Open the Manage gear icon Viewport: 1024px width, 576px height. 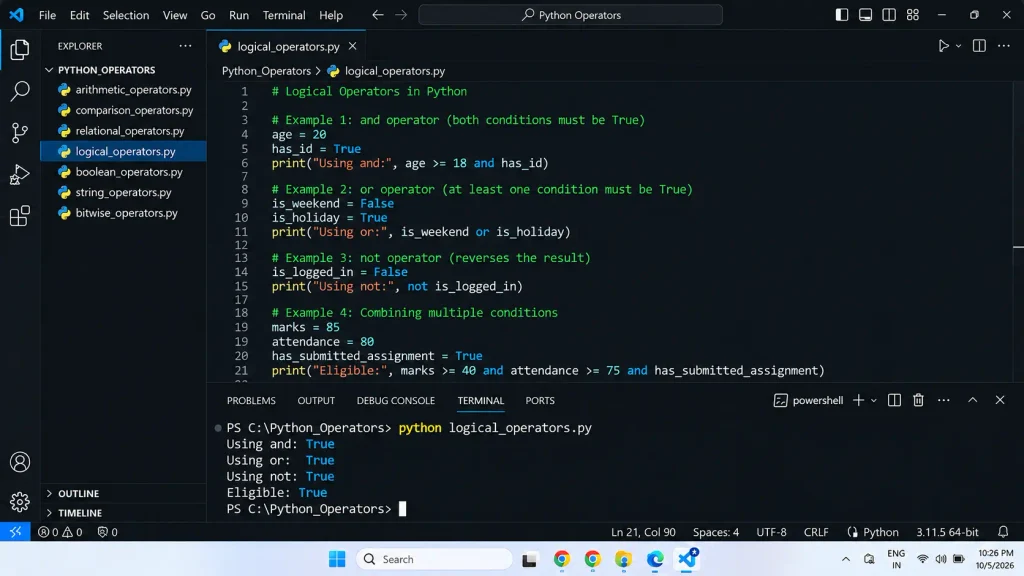coord(20,502)
